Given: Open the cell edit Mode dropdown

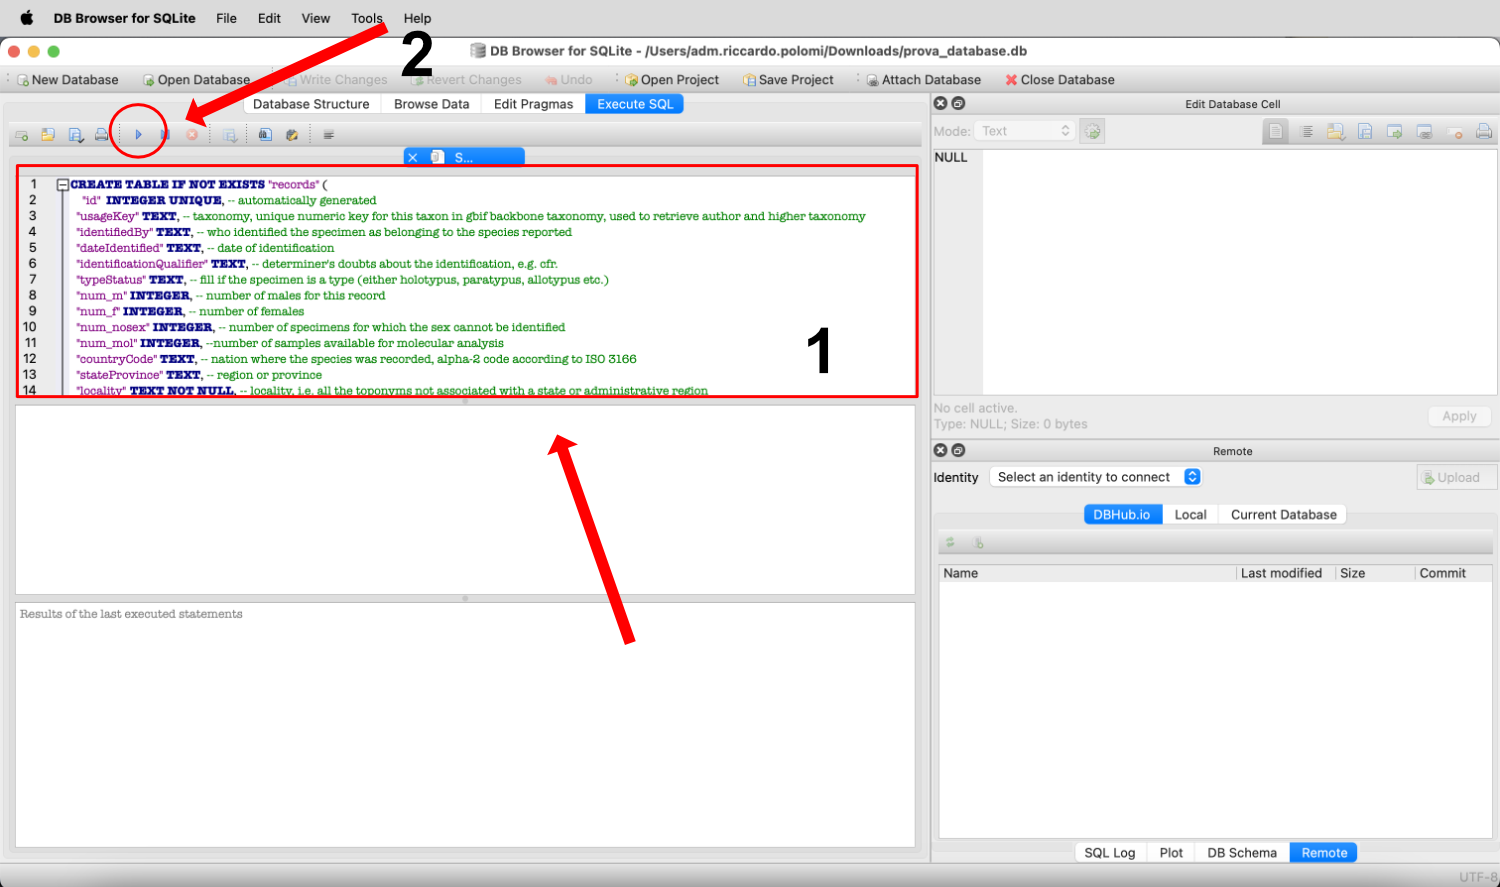Looking at the screenshot, I should pos(1025,131).
